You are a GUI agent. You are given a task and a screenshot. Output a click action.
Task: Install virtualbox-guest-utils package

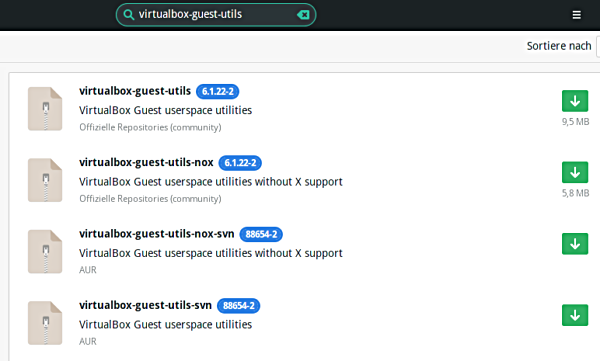[x=575, y=101]
